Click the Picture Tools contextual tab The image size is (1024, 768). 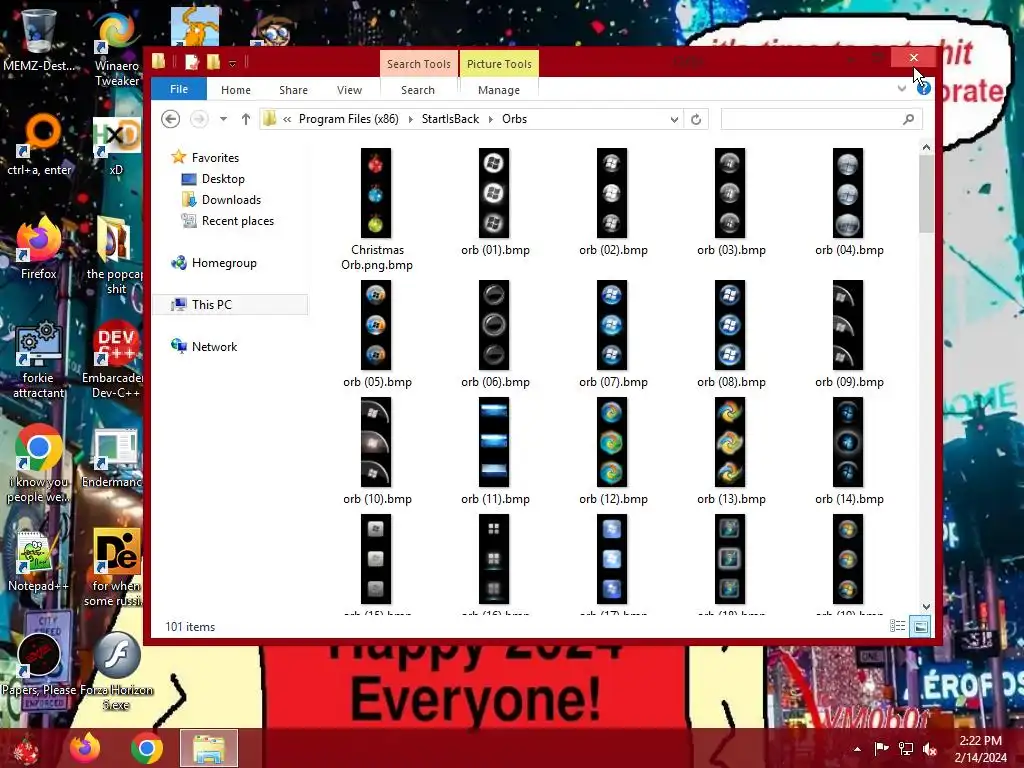pyautogui.click(x=499, y=64)
